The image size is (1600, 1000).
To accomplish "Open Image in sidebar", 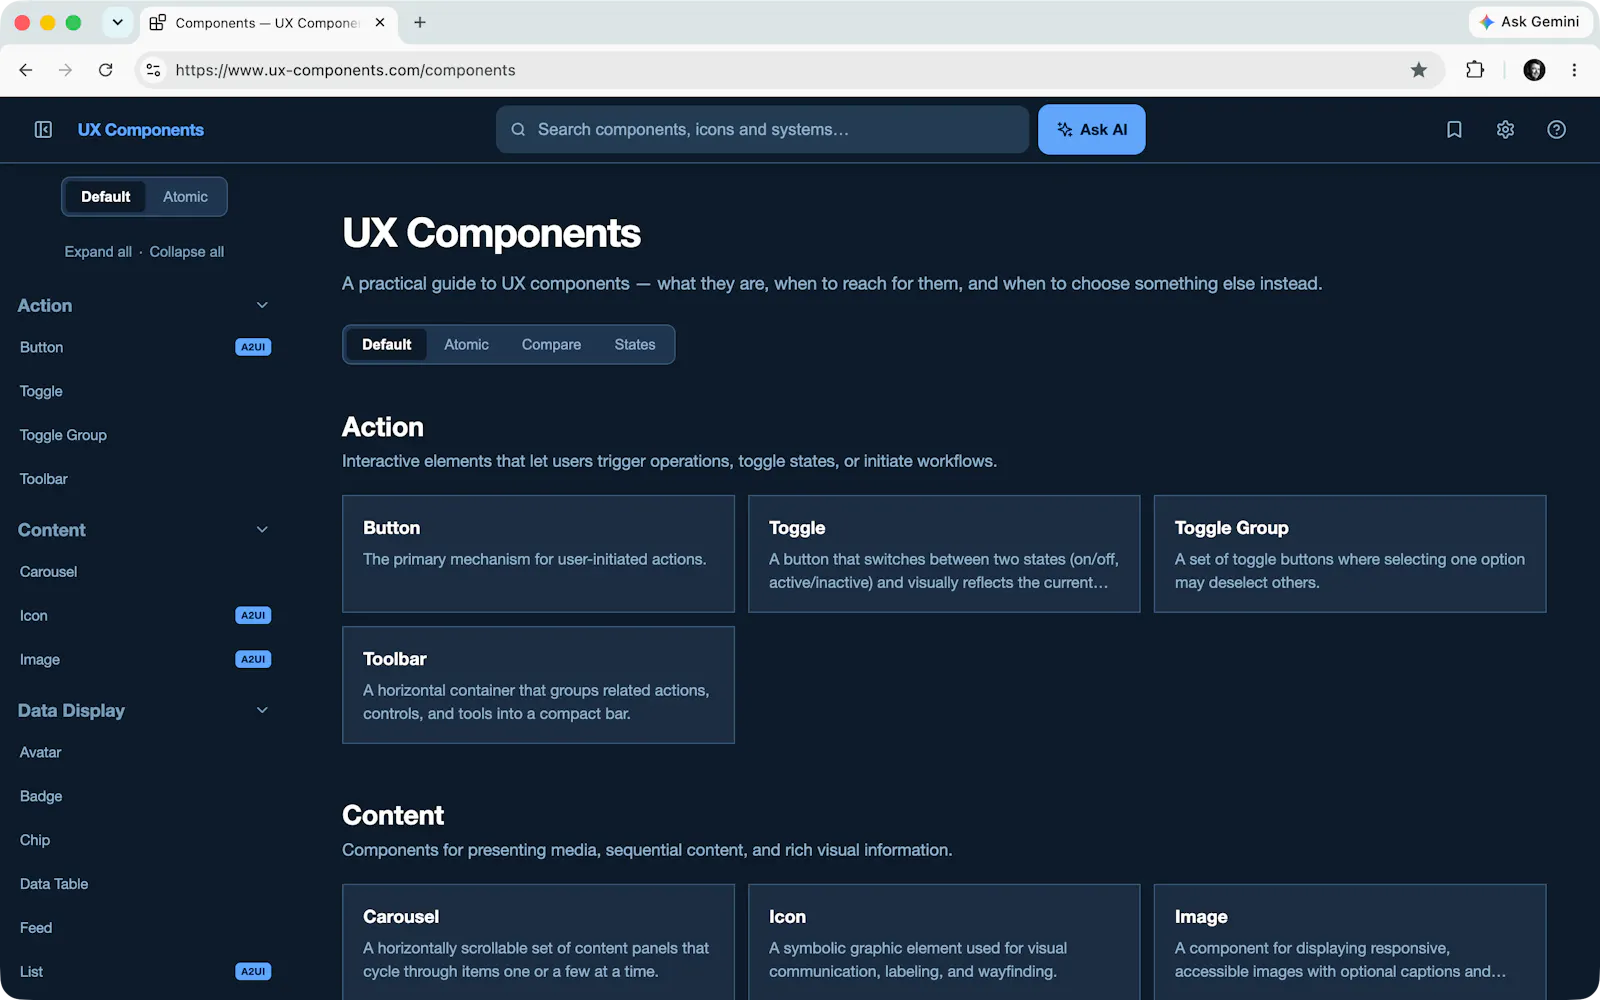I will click(40, 660).
